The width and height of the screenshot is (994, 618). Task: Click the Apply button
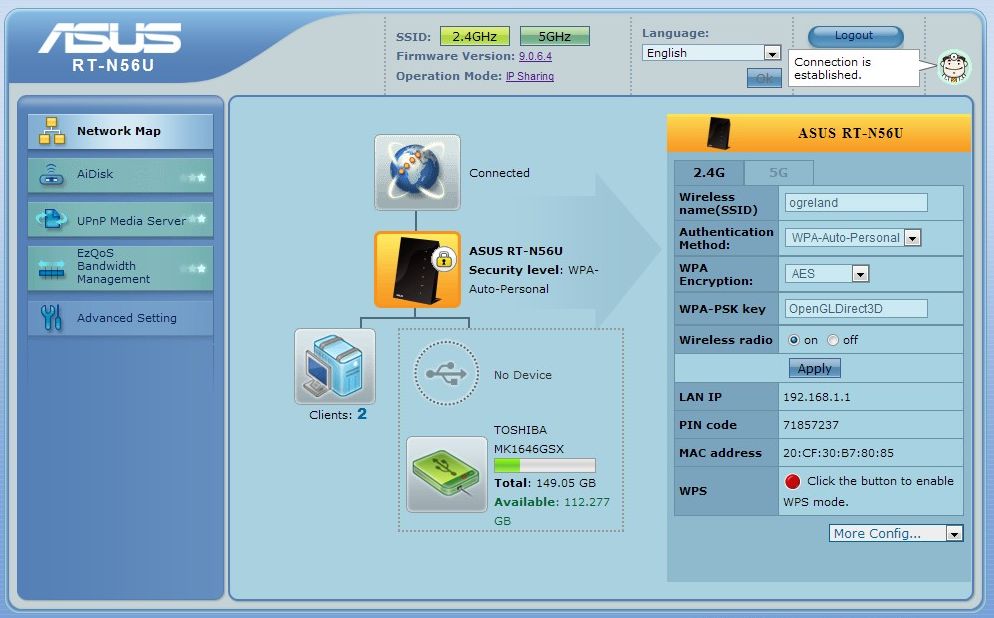(814, 368)
